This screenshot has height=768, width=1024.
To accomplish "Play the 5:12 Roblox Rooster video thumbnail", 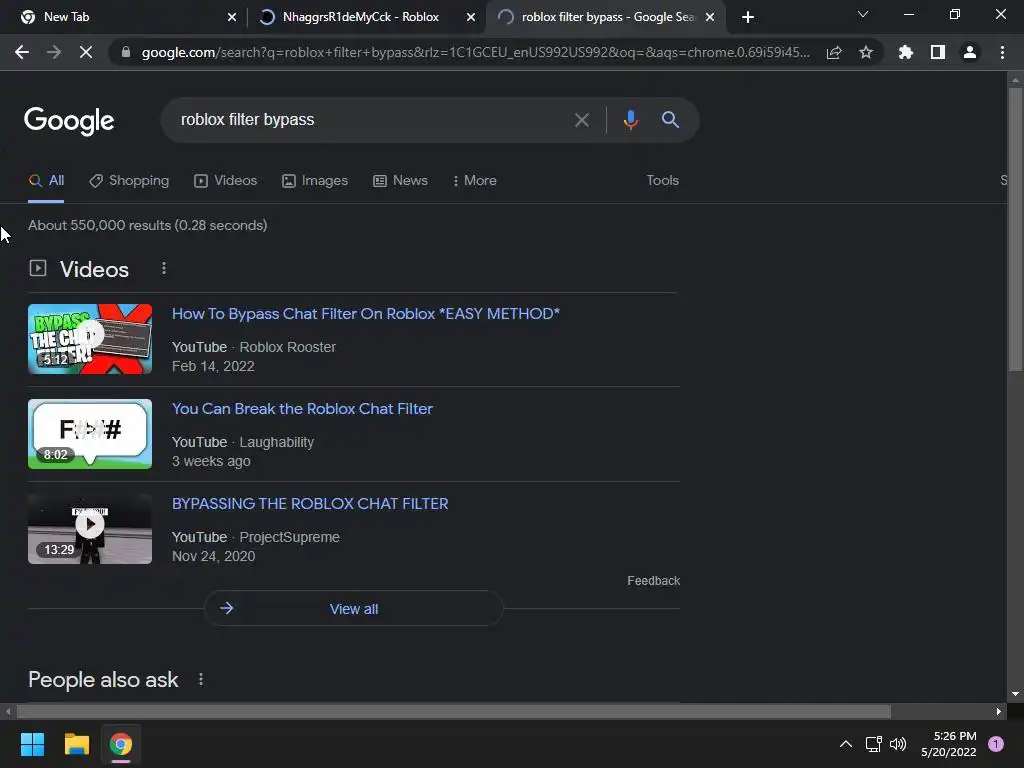I will click(x=90, y=339).
